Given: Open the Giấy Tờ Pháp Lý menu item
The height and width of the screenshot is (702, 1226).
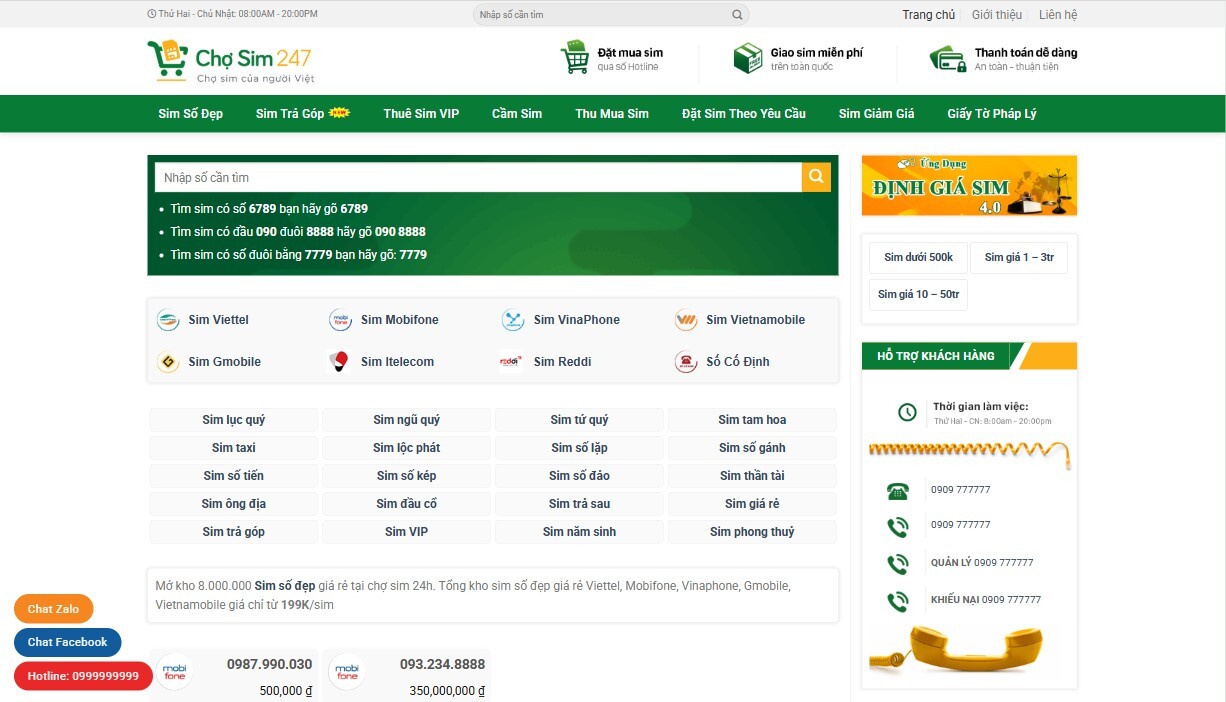Looking at the screenshot, I should pyautogui.click(x=992, y=114).
